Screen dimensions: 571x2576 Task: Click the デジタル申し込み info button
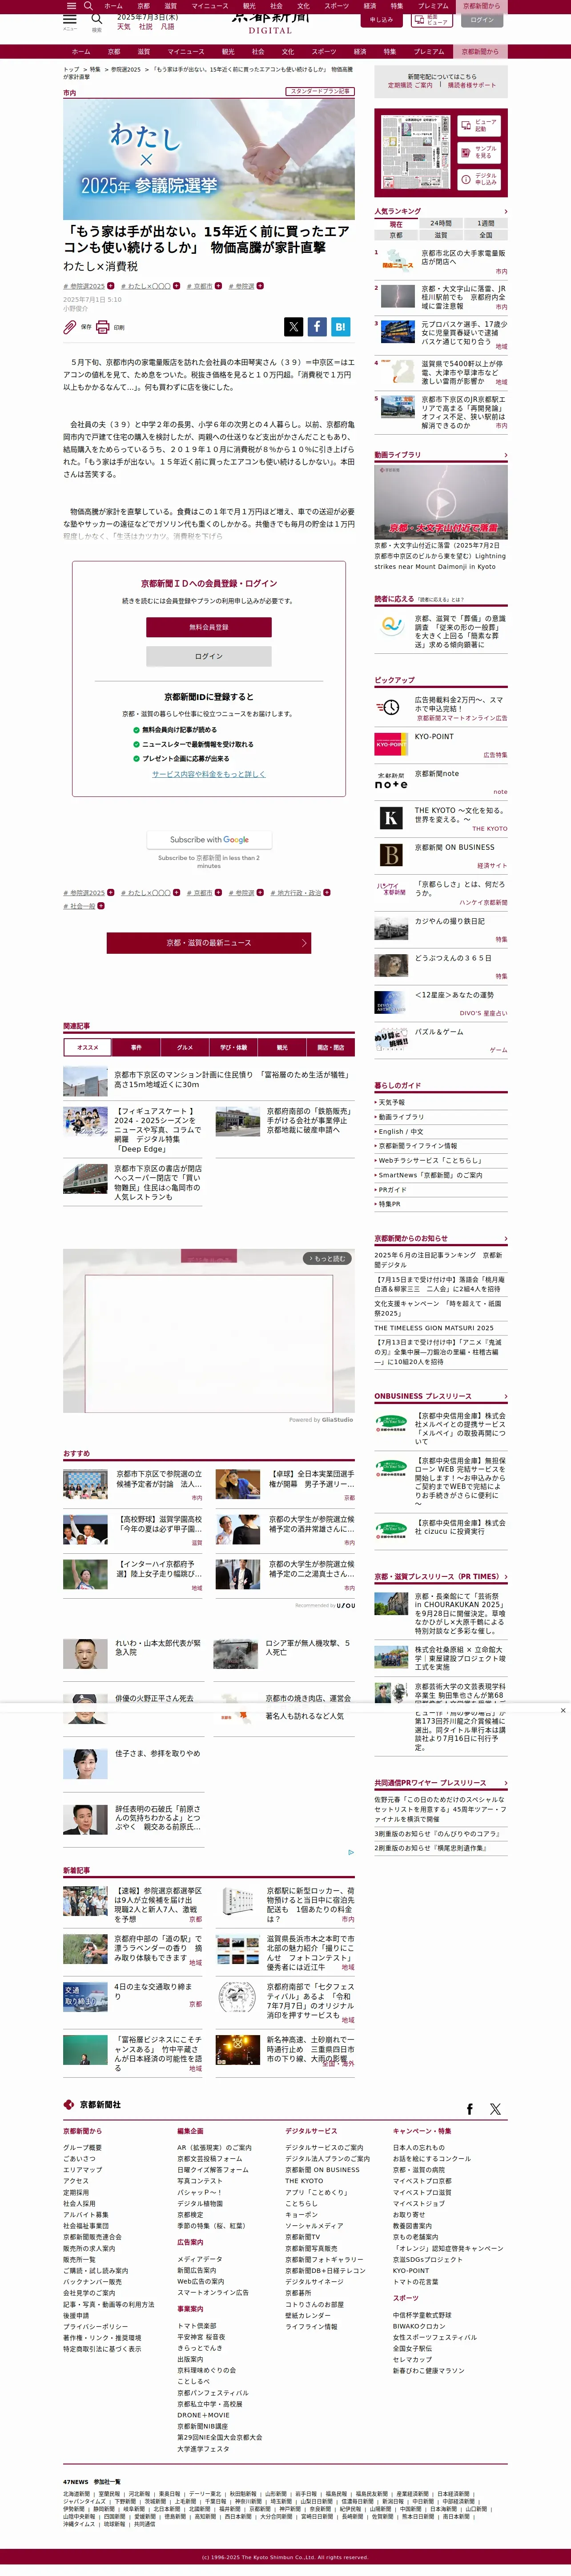[x=479, y=179]
